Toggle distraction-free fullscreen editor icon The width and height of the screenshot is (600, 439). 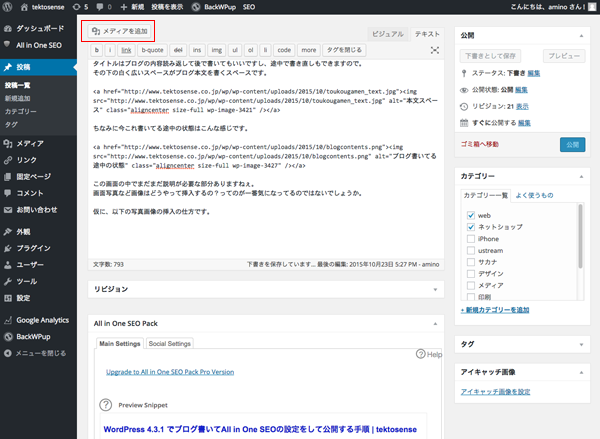(x=434, y=49)
